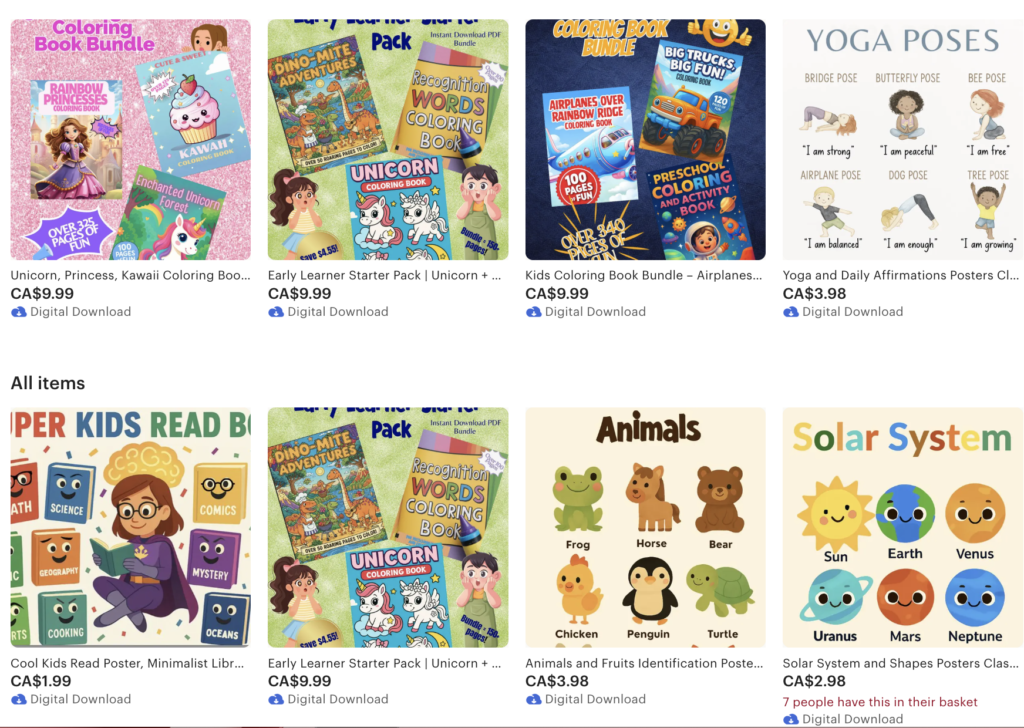Open the Unicorn, Princess, Kawaii Coloring title link
The height and width of the screenshot is (728, 1024).
131,276
